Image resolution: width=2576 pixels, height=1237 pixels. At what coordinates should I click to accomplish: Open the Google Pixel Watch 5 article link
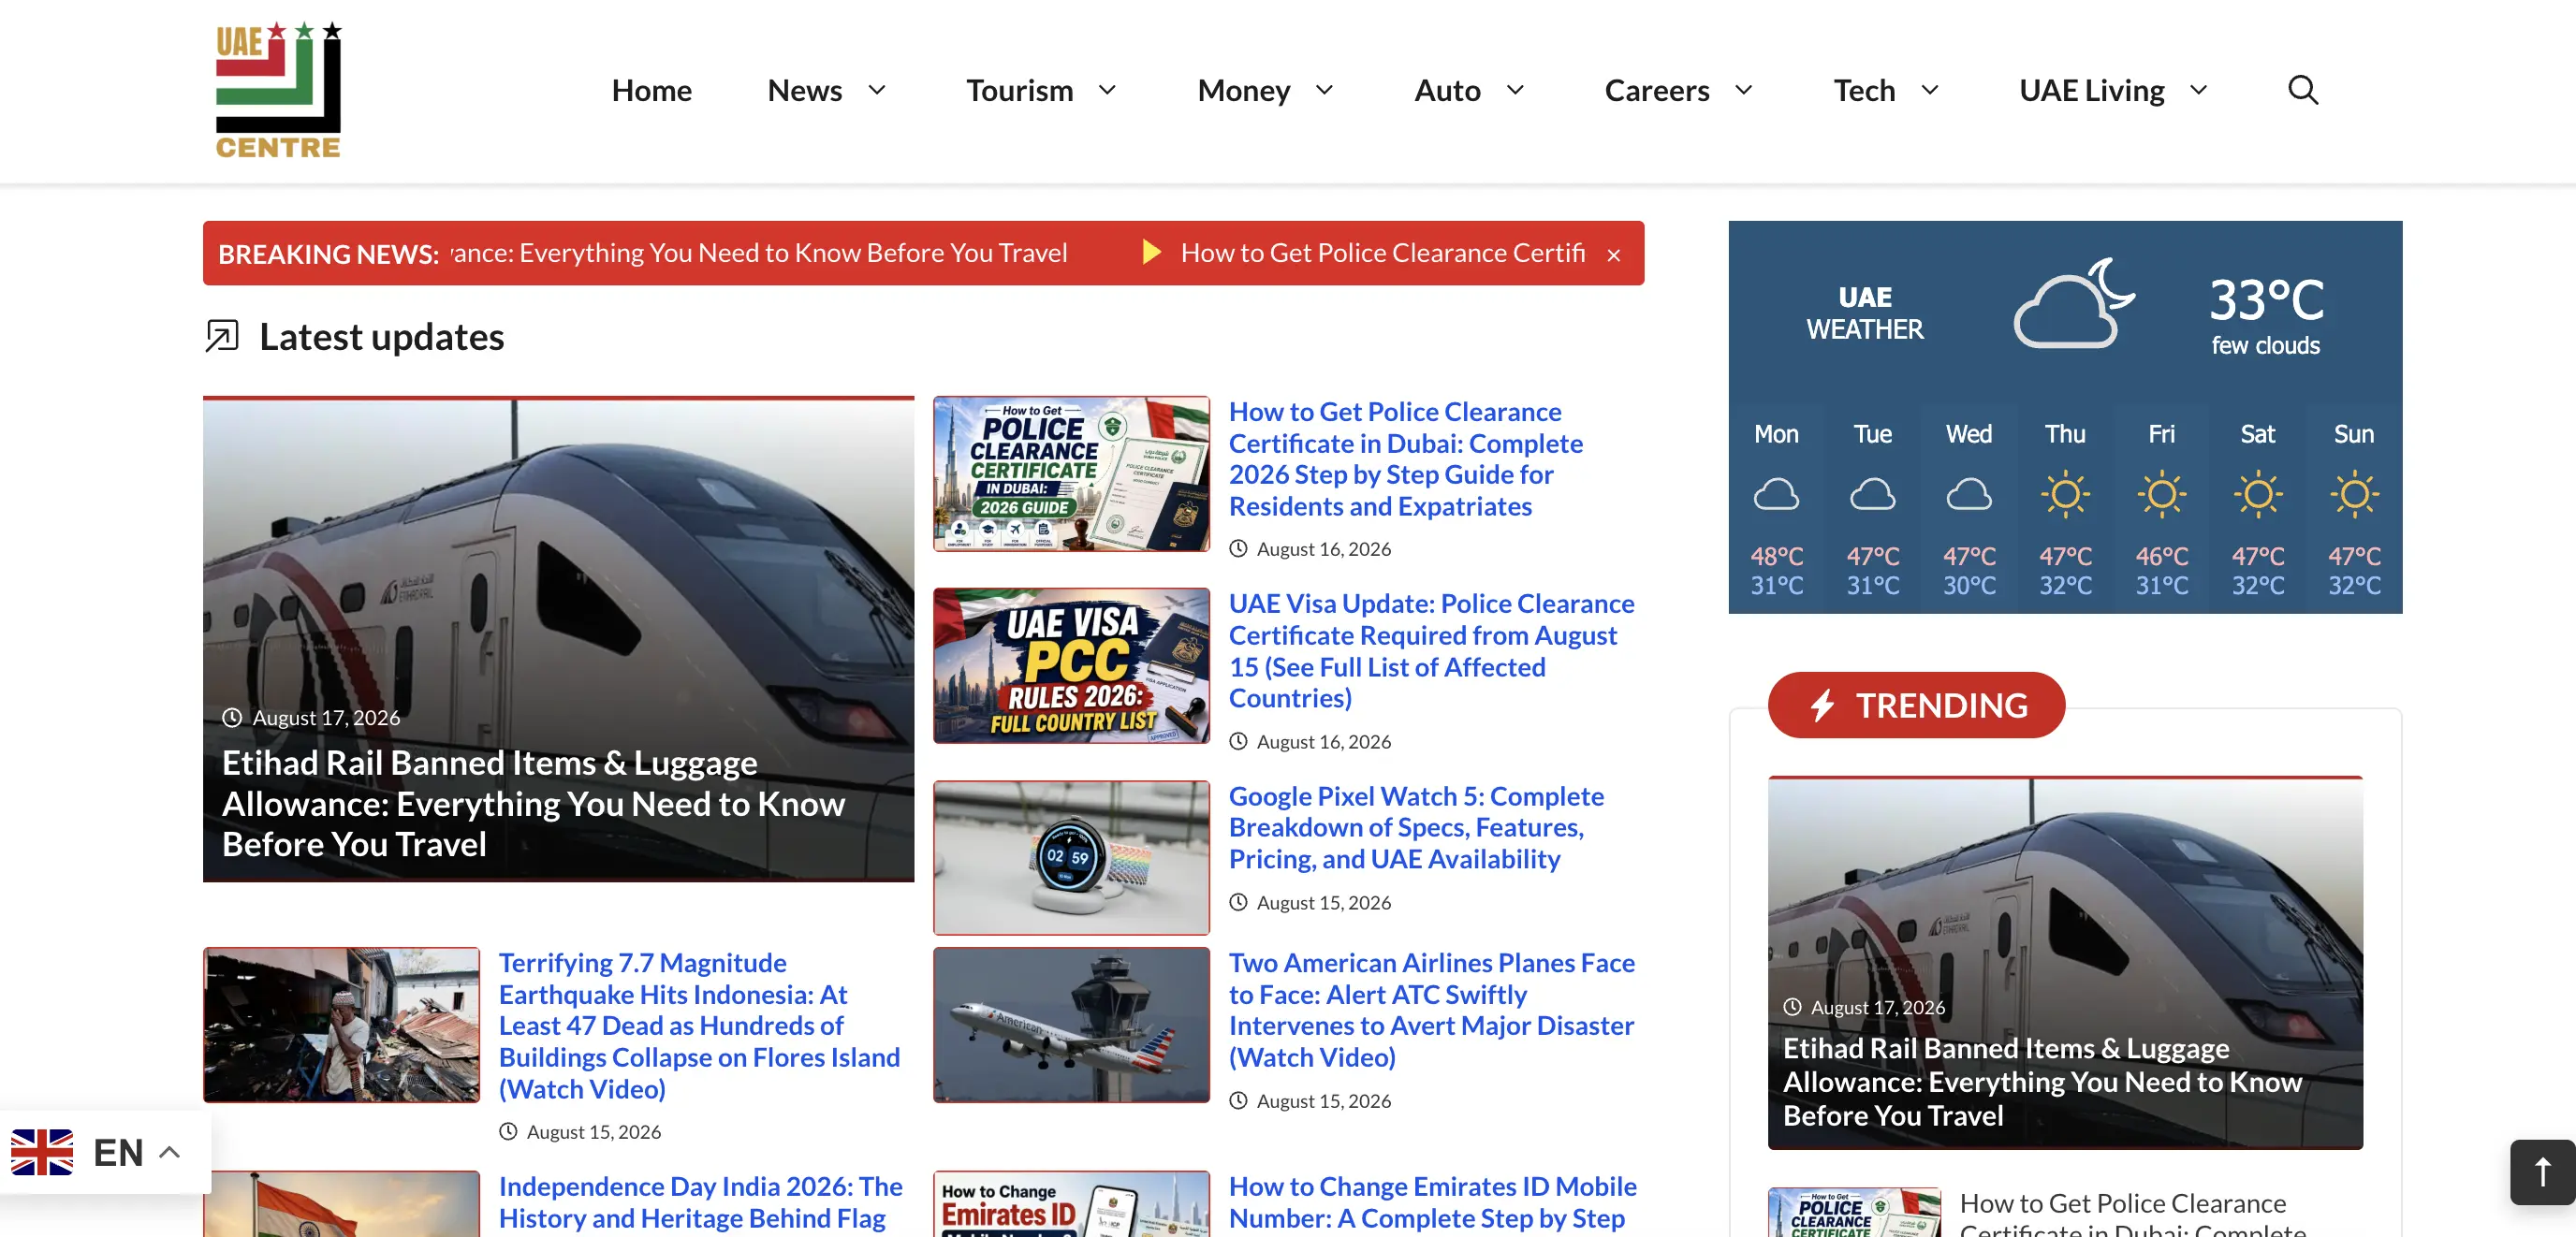click(x=1415, y=827)
